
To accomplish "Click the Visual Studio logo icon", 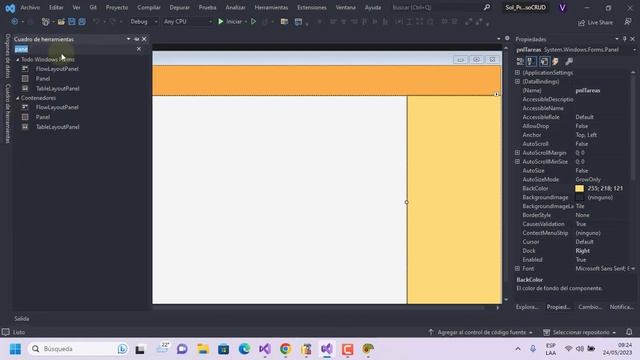I will 10,8.
